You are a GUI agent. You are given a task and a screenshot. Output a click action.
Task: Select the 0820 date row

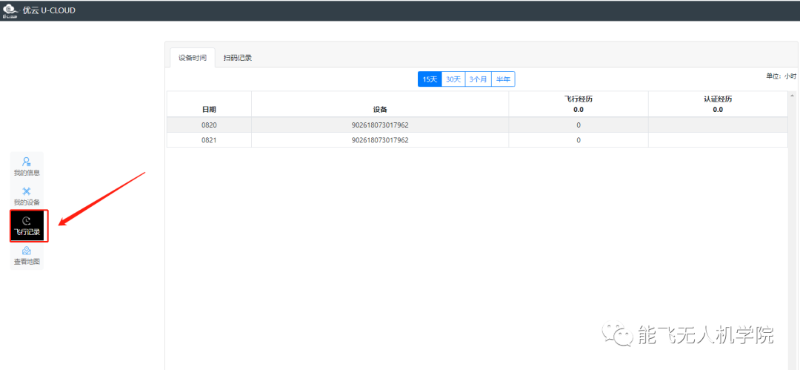[x=477, y=125]
